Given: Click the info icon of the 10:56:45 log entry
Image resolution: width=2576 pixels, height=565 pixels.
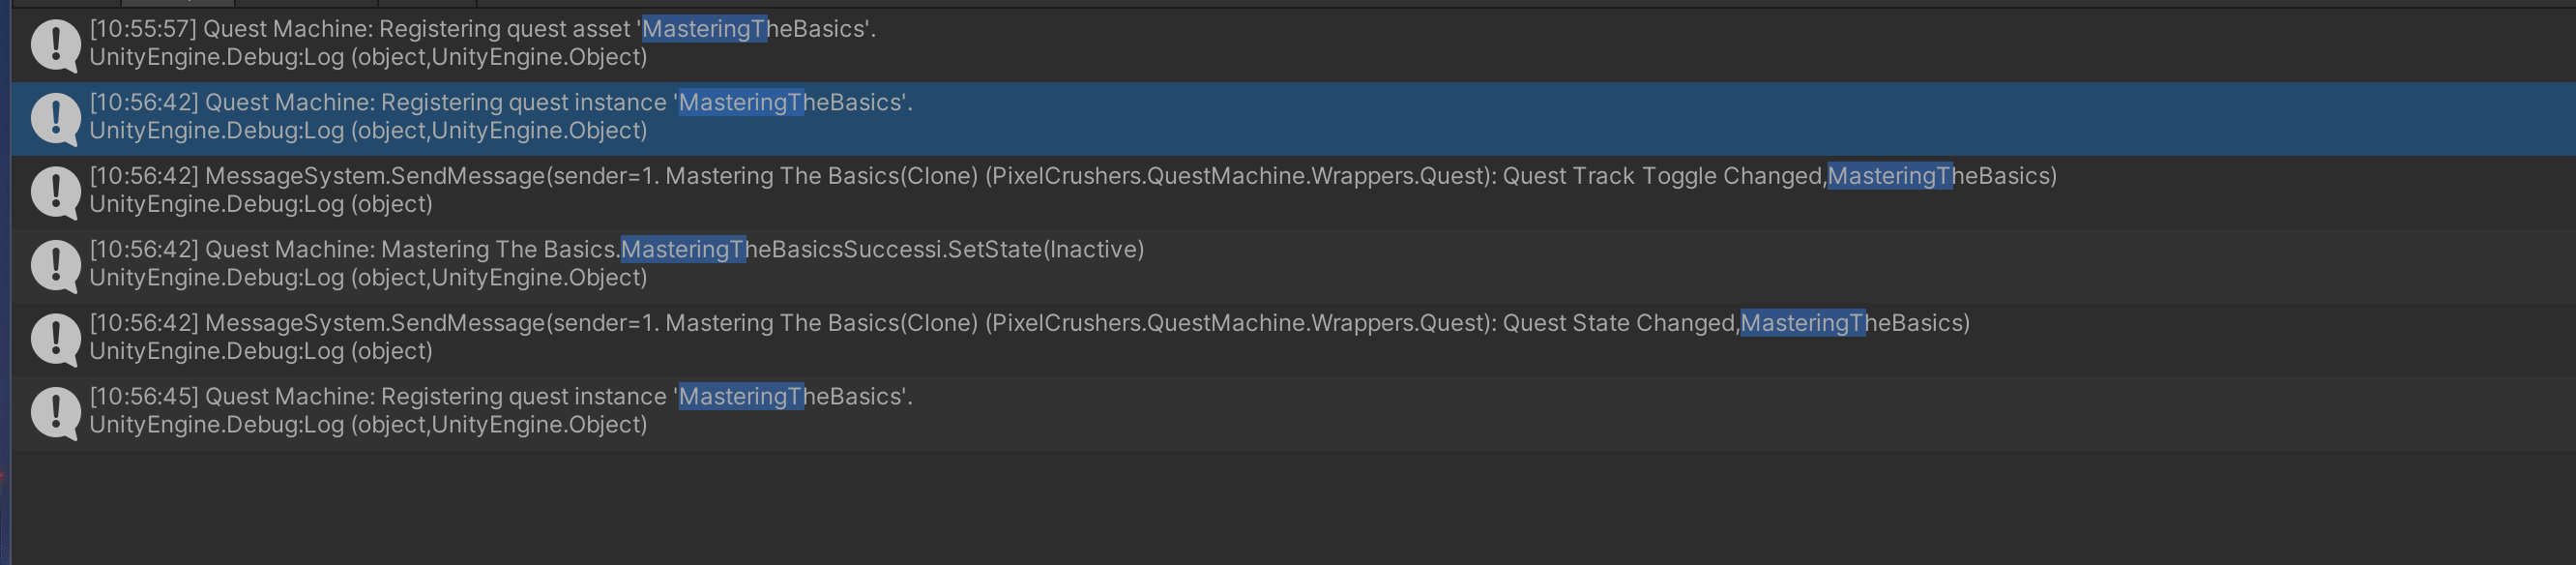Looking at the screenshot, I should 55,413.
